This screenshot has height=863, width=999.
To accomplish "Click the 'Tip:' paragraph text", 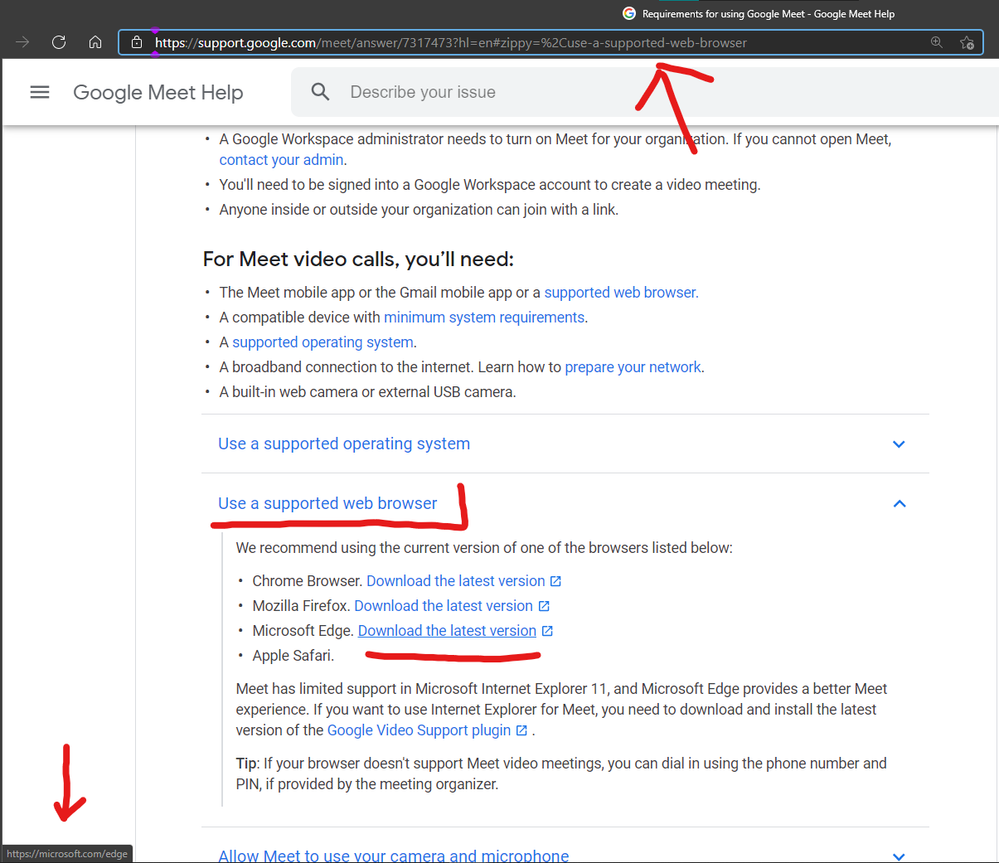I will pos(561,773).
